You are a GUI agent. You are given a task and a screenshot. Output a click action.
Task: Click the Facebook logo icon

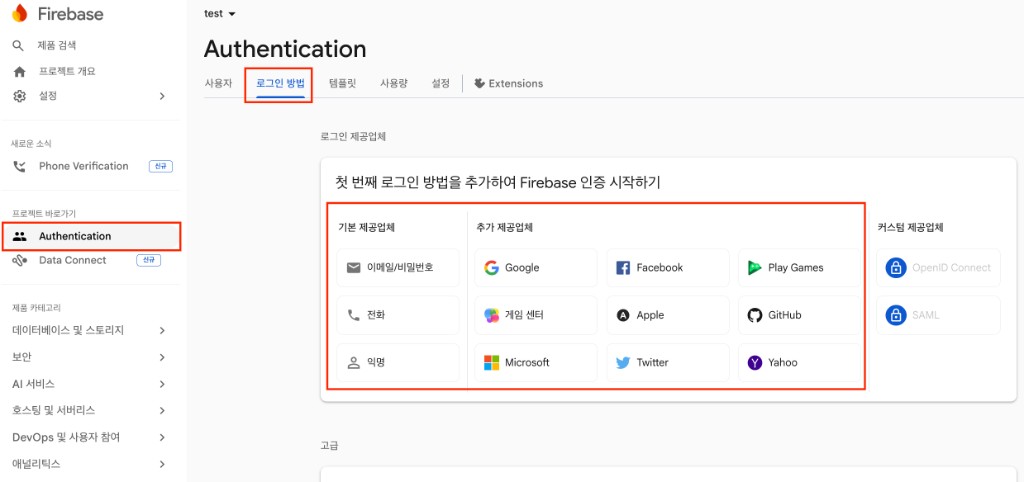pyautogui.click(x=623, y=268)
